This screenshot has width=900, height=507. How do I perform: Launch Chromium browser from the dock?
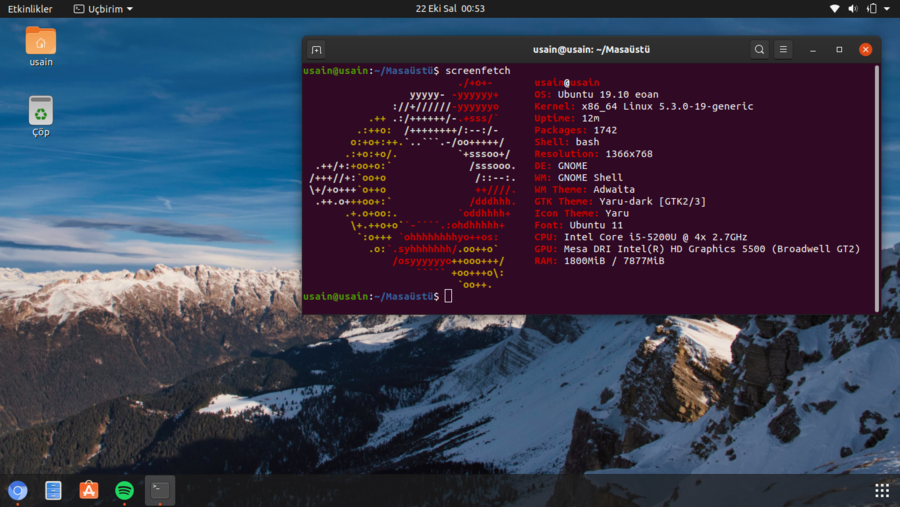coord(18,490)
